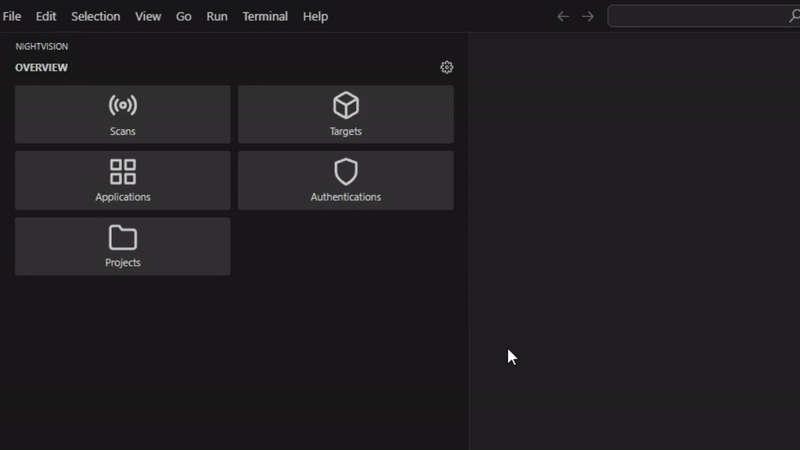Open the Targets tile
The height and width of the screenshot is (450, 800).
pyautogui.click(x=345, y=114)
